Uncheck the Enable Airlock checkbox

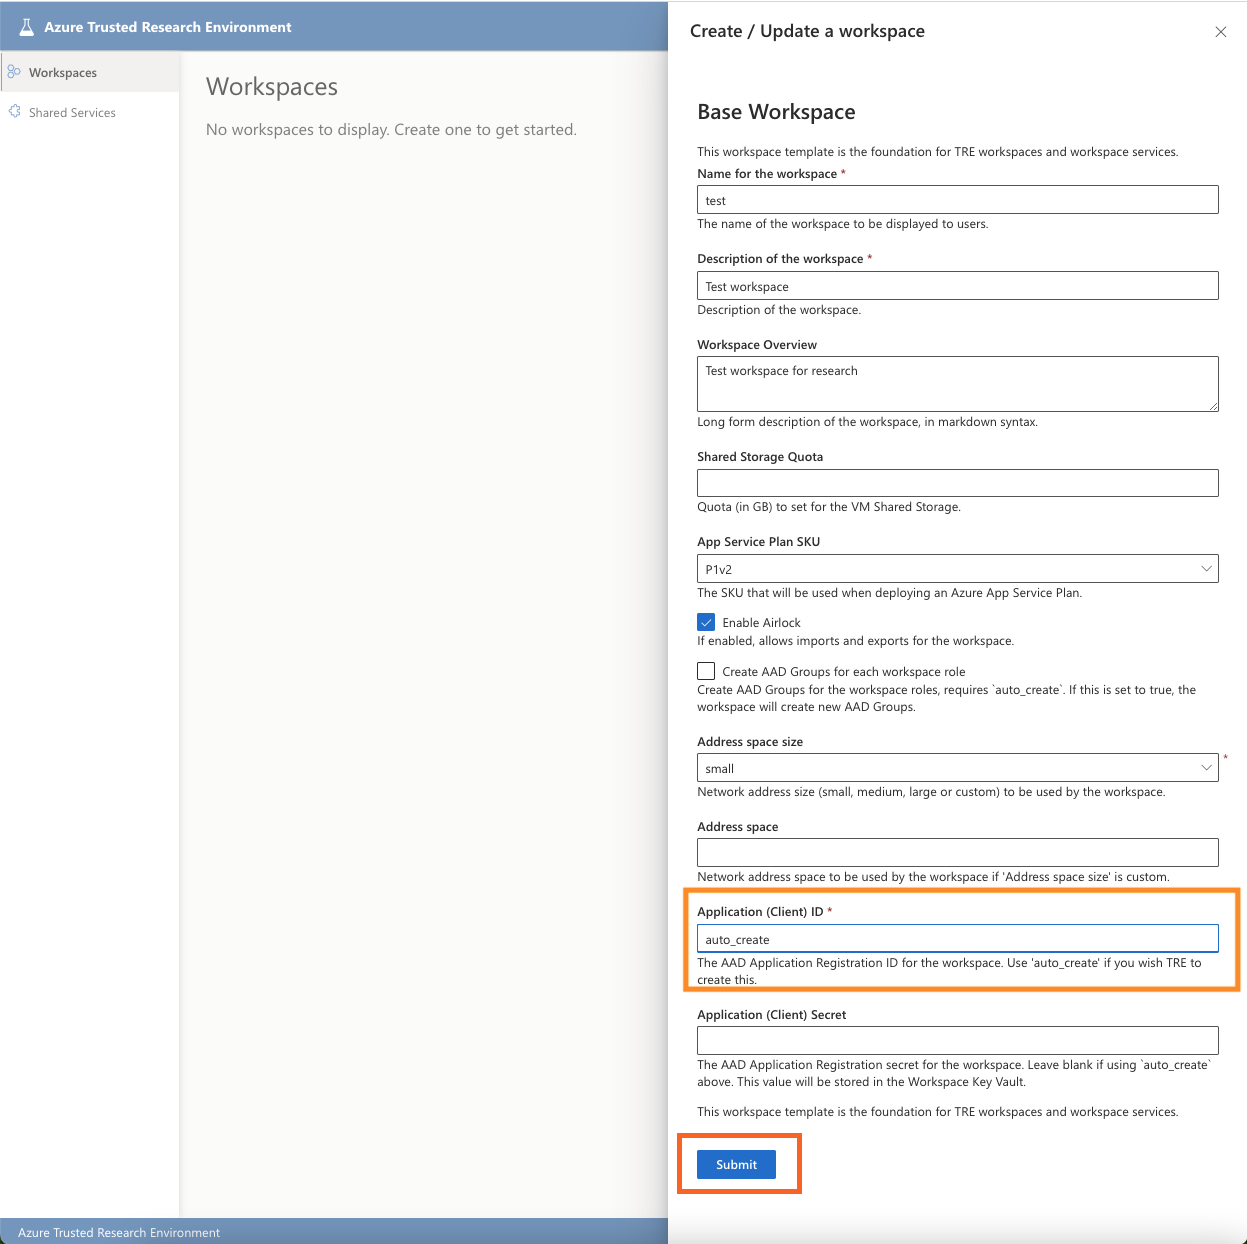pyautogui.click(x=706, y=622)
